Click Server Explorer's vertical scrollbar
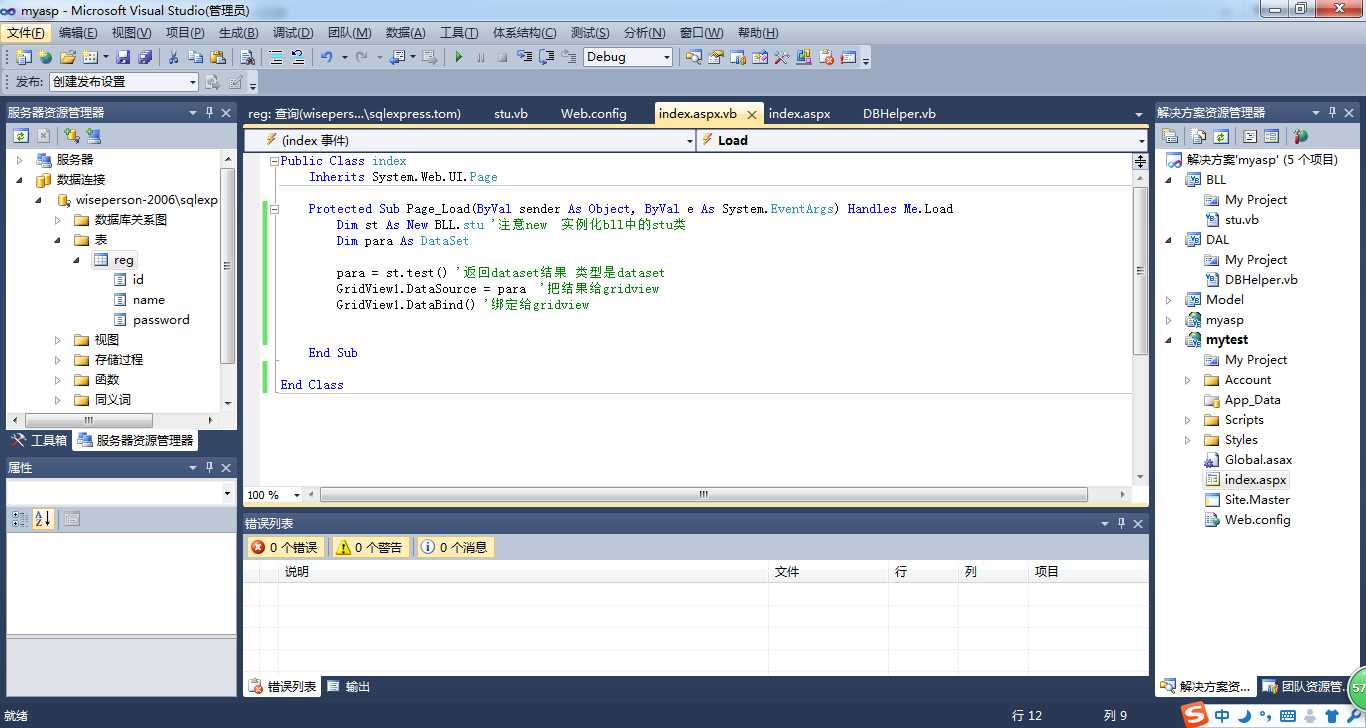Viewport: 1366px width, 728px height. (x=228, y=266)
